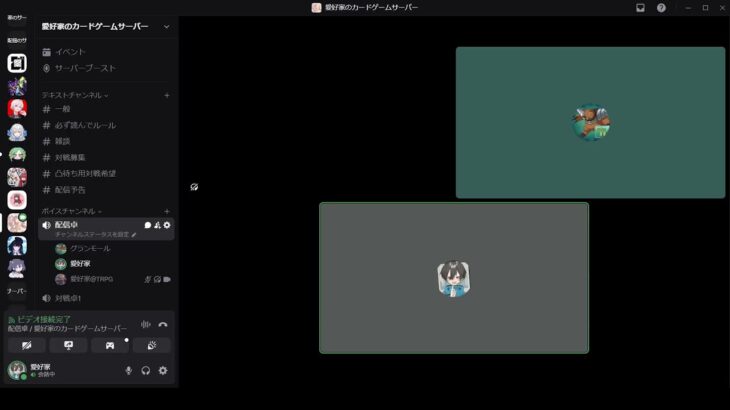Screen dimensions: 730x410
Task: Disconnect from the voice call
Action: tap(163, 324)
